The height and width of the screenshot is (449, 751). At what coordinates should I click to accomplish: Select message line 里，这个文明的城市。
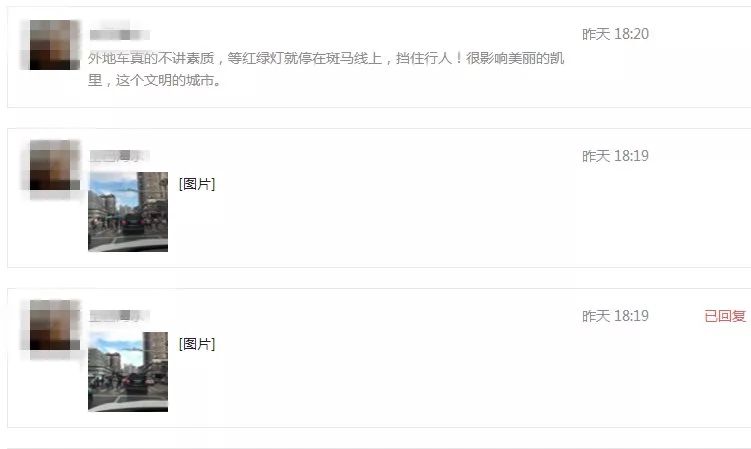155,80
